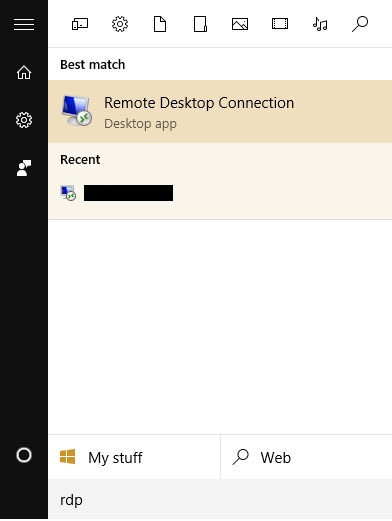The height and width of the screenshot is (521, 392).
Task: Filter results by Photos
Action: [240, 24]
